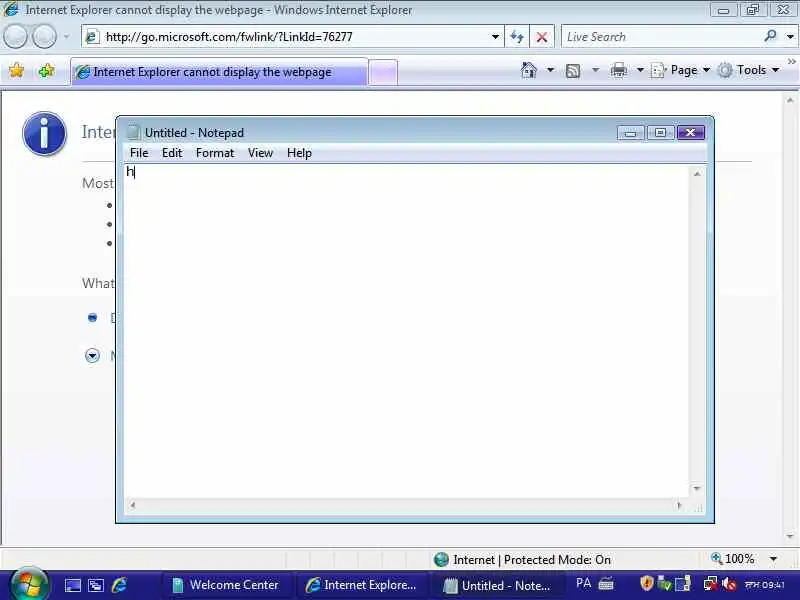This screenshot has height=600, width=800.
Task: Click the security shield tray icon
Action: (x=646, y=583)
